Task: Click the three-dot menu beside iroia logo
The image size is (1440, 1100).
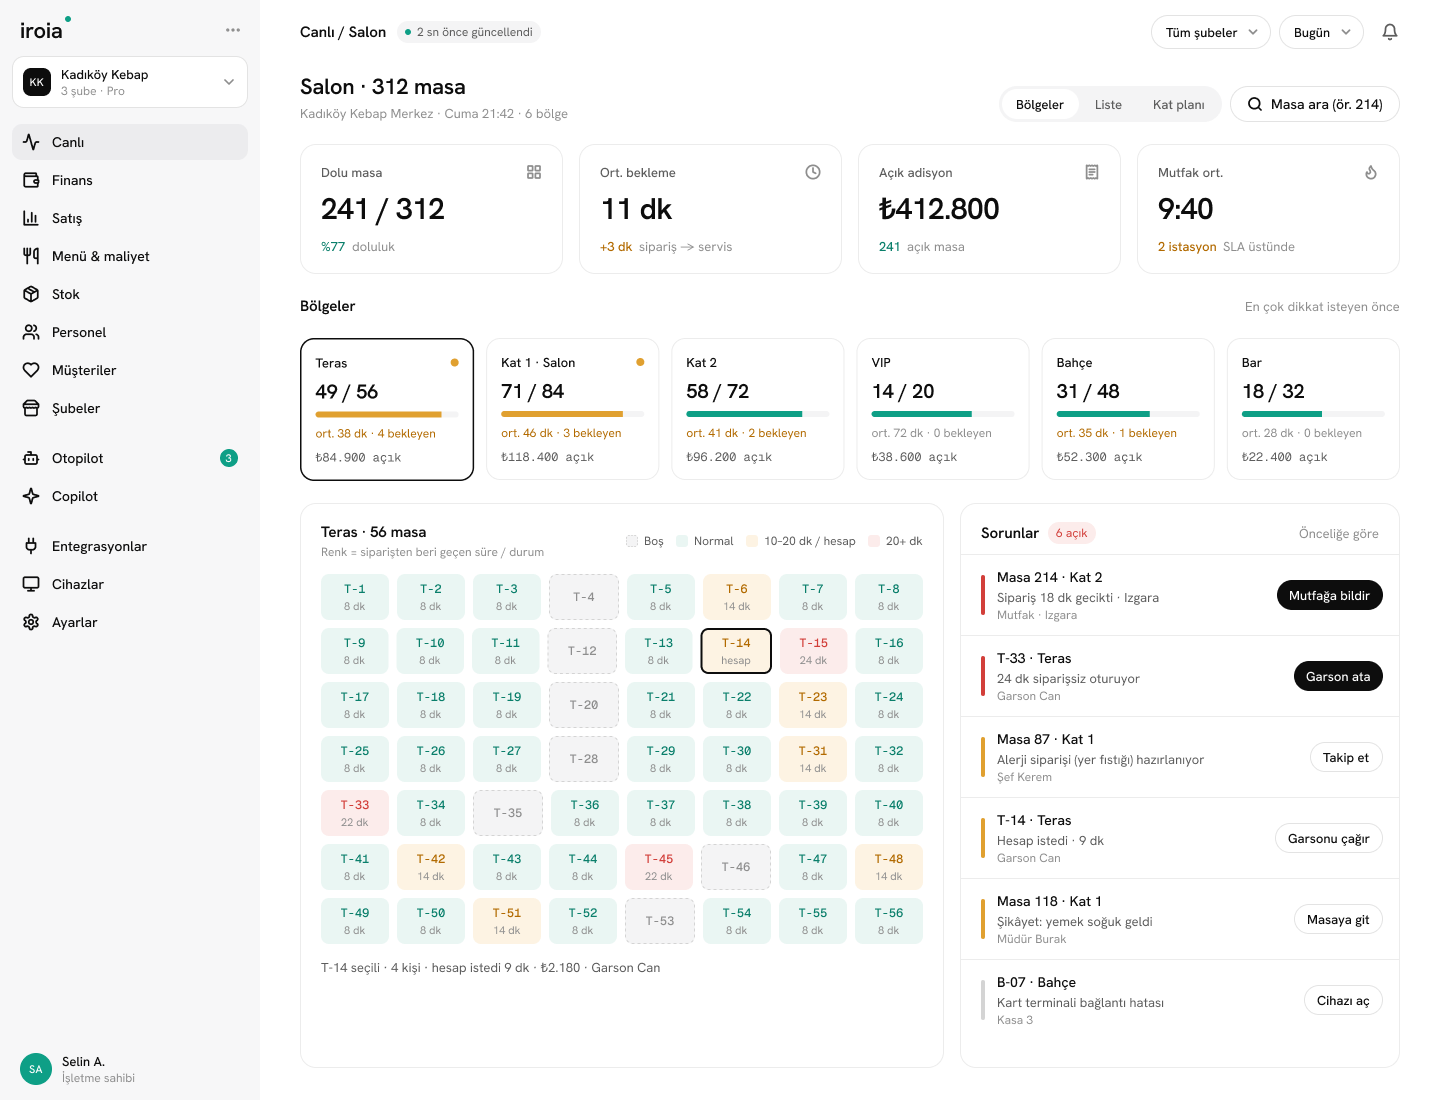Action: tap(233, 30)
